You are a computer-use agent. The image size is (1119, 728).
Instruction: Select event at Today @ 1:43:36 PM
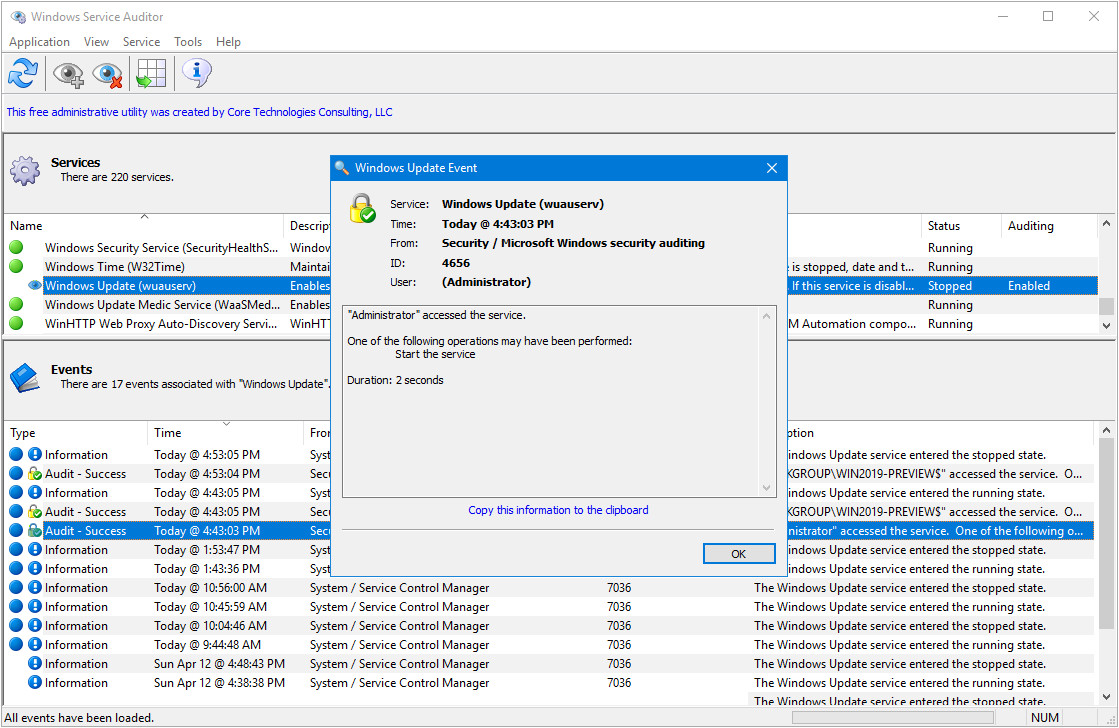pyautogui.click(x=551, y=569)
